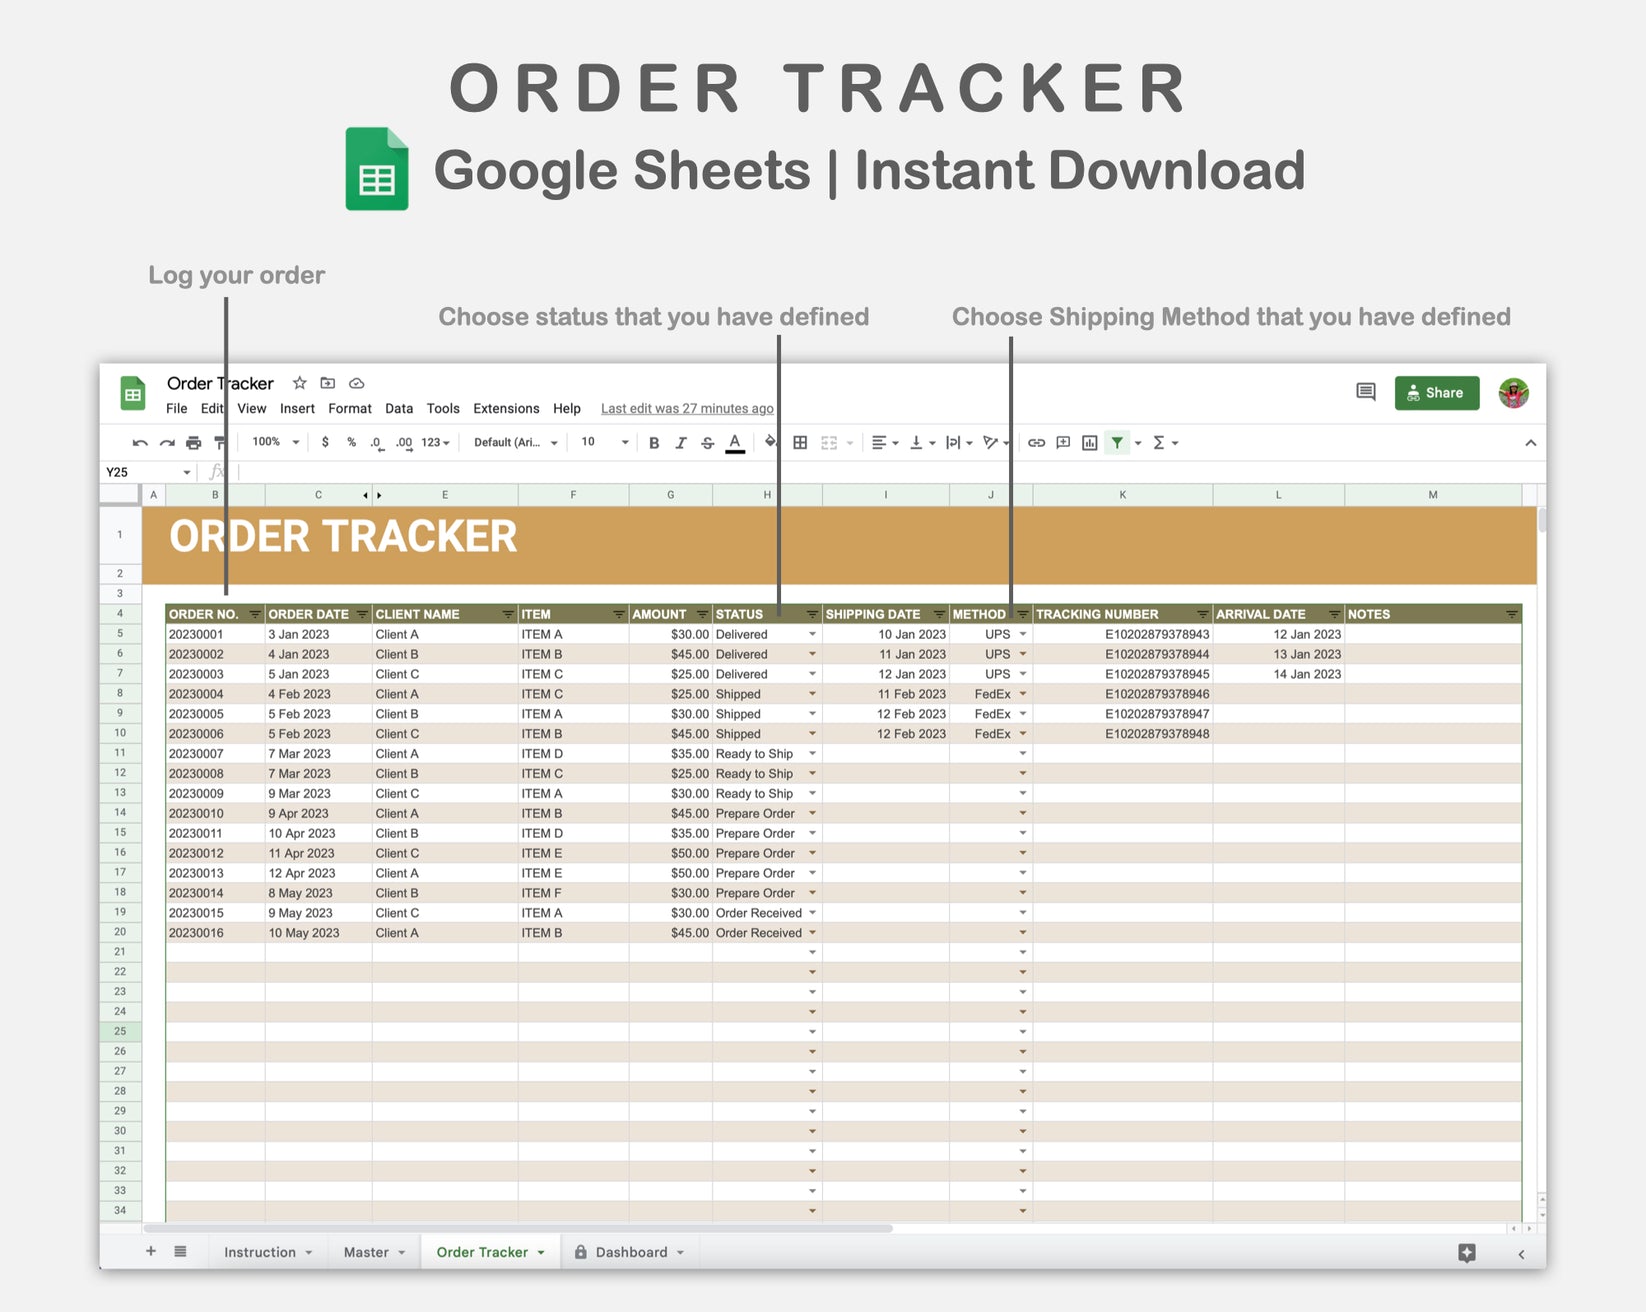Open the Insert link icon
Screen dimensions: 1646x1312
coord(1035,442)
